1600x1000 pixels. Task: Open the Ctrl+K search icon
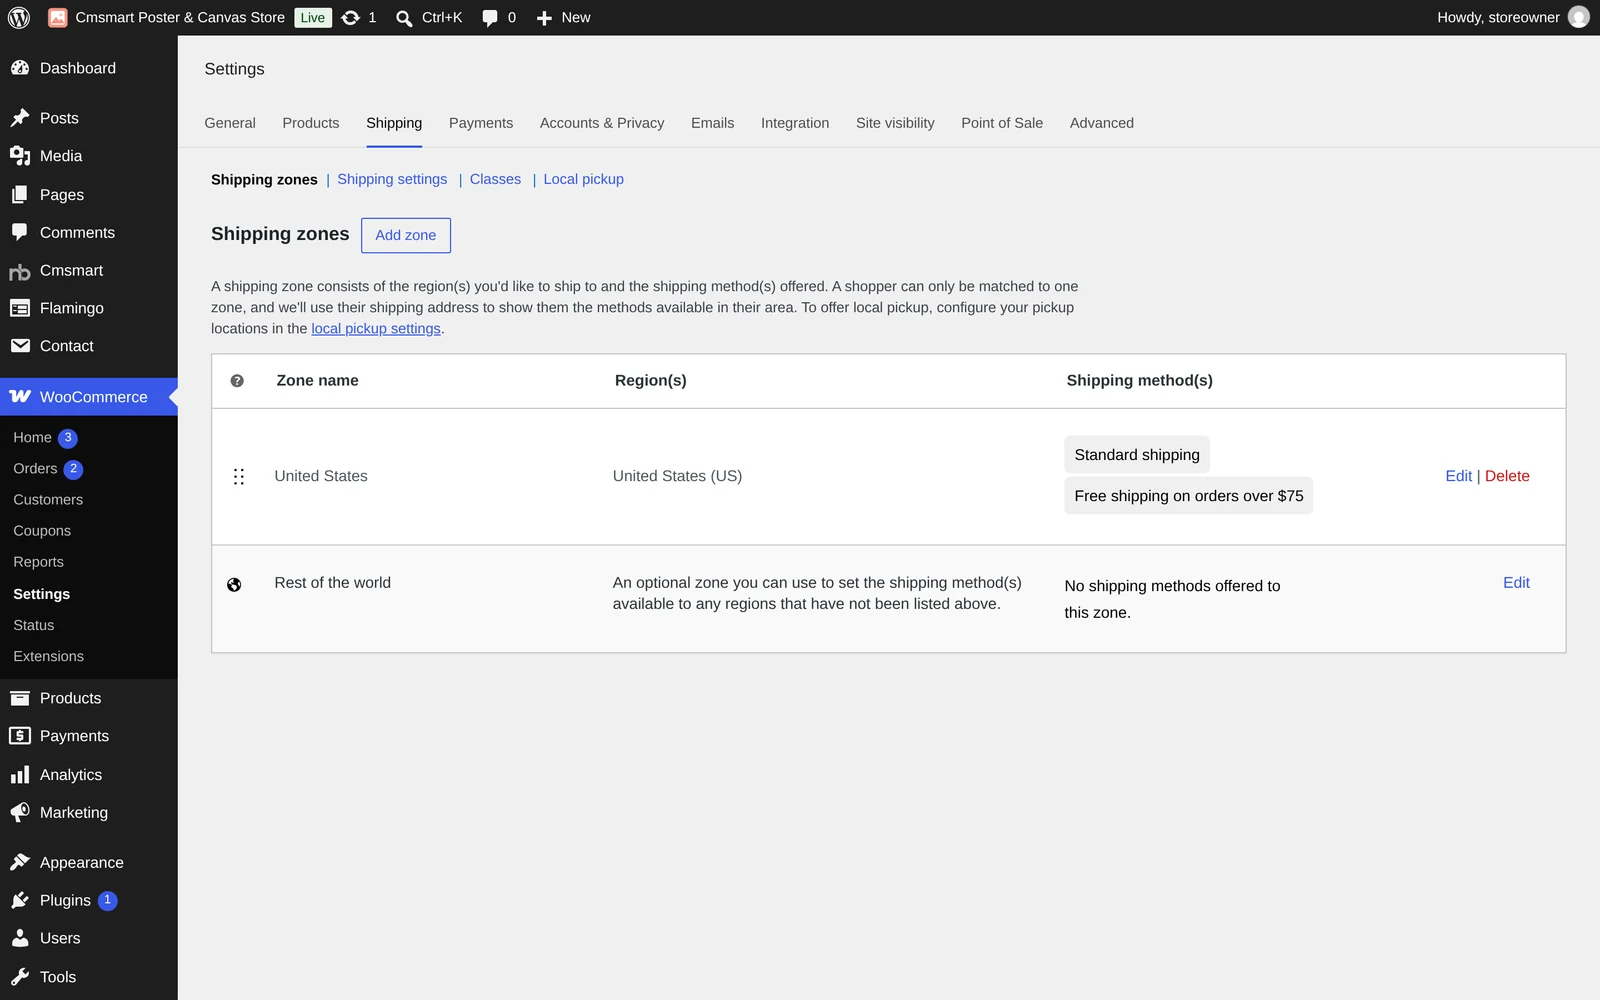(x=404, y=18)
